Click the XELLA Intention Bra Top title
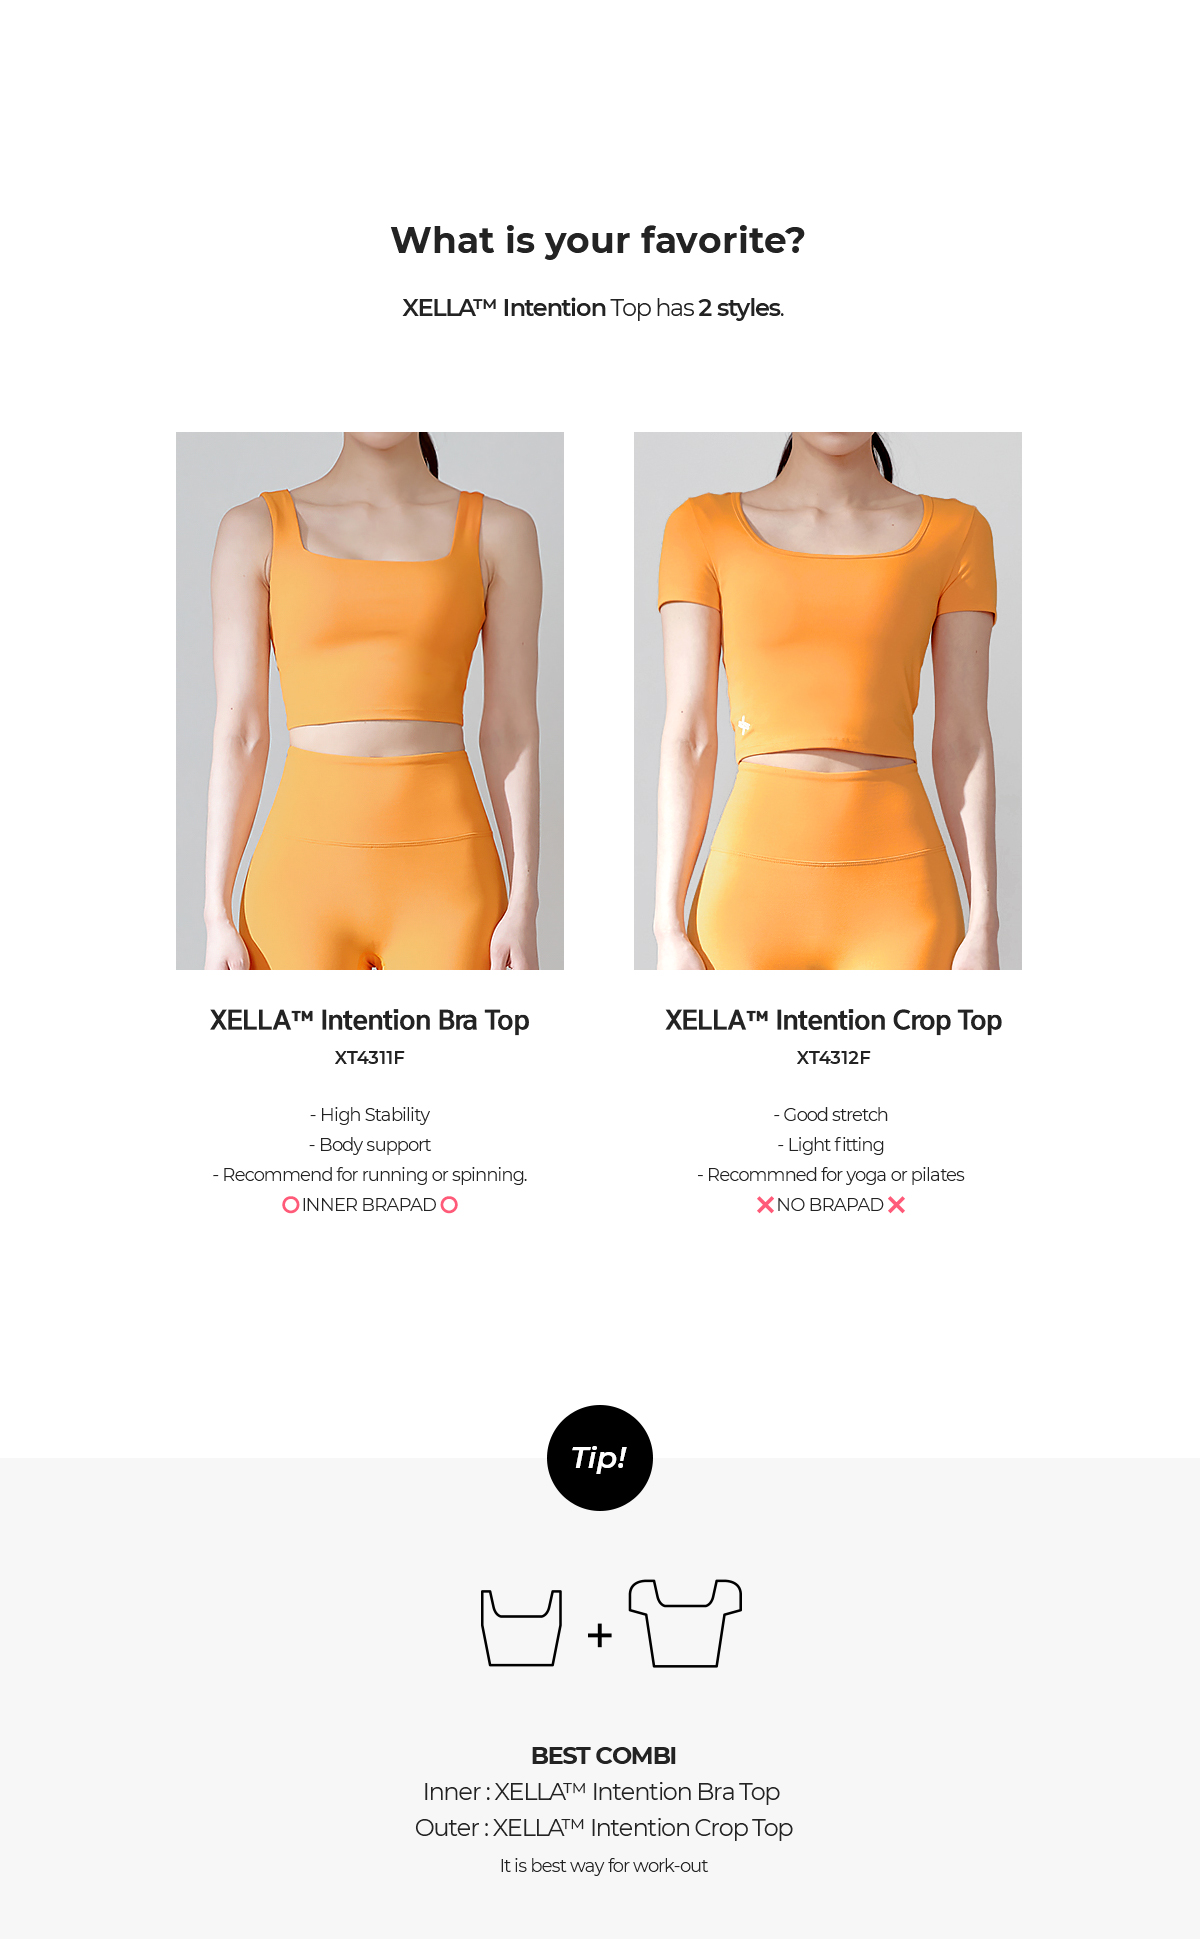 point(370,1020)
